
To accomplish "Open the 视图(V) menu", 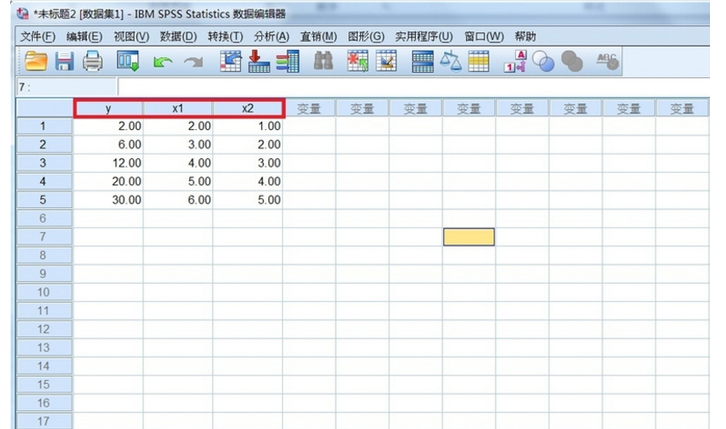I will pyautogui.click(x=131, y=37).
